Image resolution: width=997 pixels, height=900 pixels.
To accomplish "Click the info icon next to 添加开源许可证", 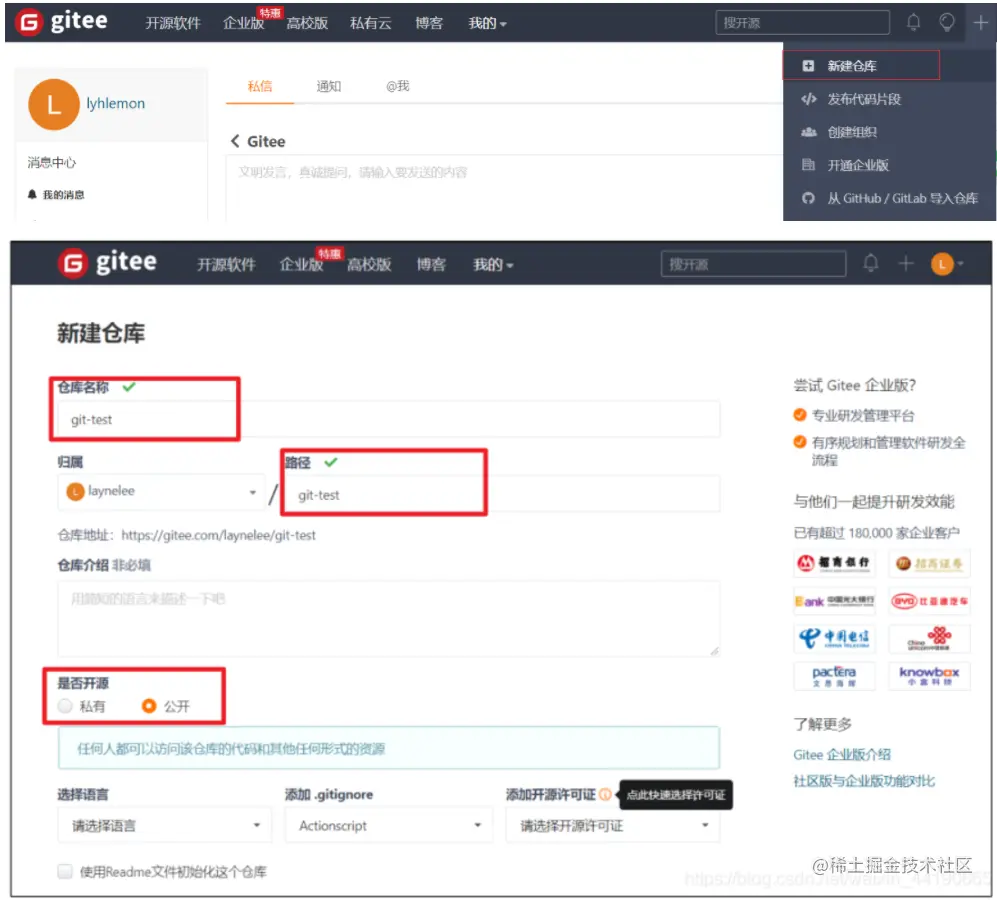I will coord(605,794).
